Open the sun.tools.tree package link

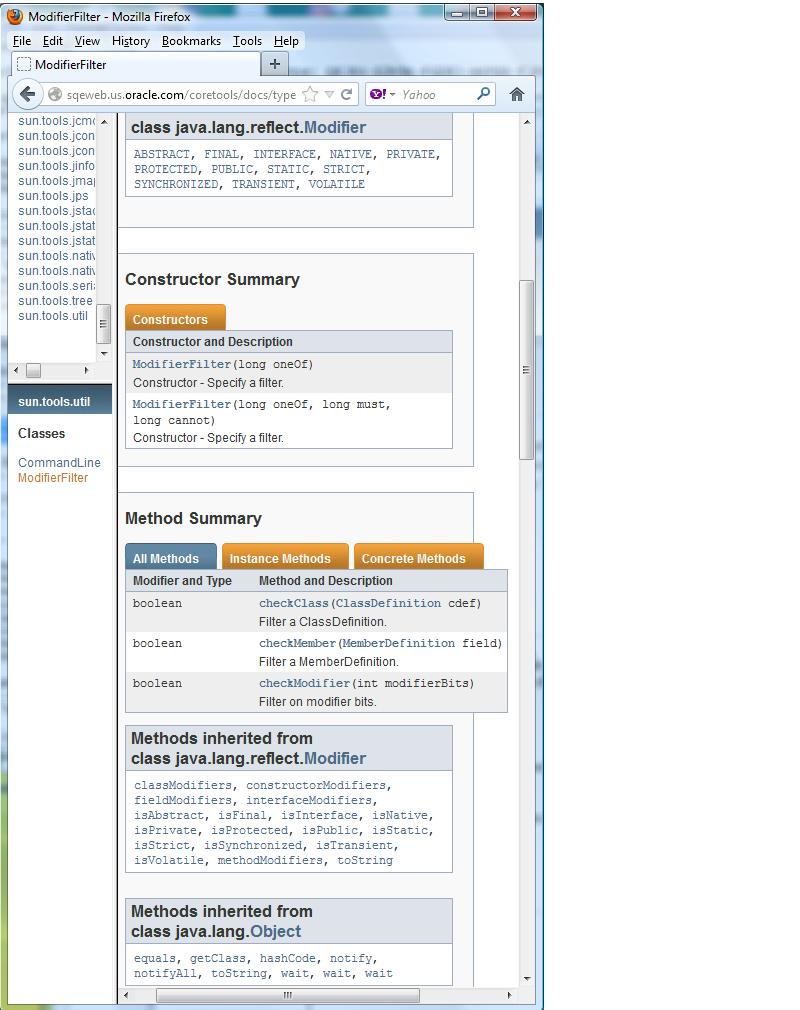(x=55, y=300)
